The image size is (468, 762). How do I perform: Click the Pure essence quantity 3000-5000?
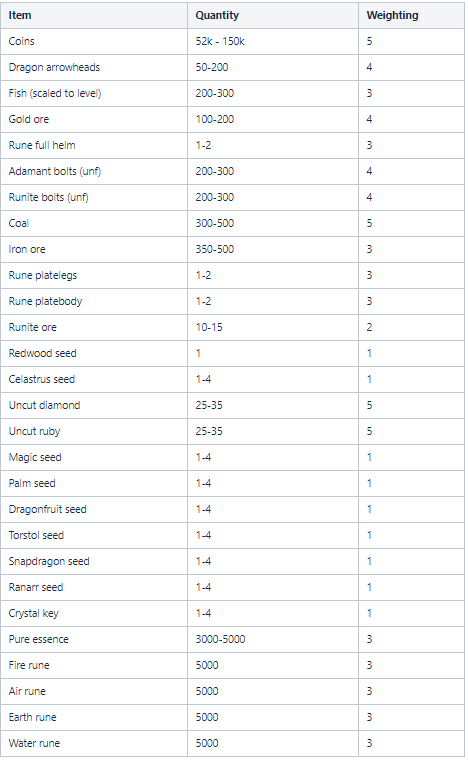click(x=220, y=640)
